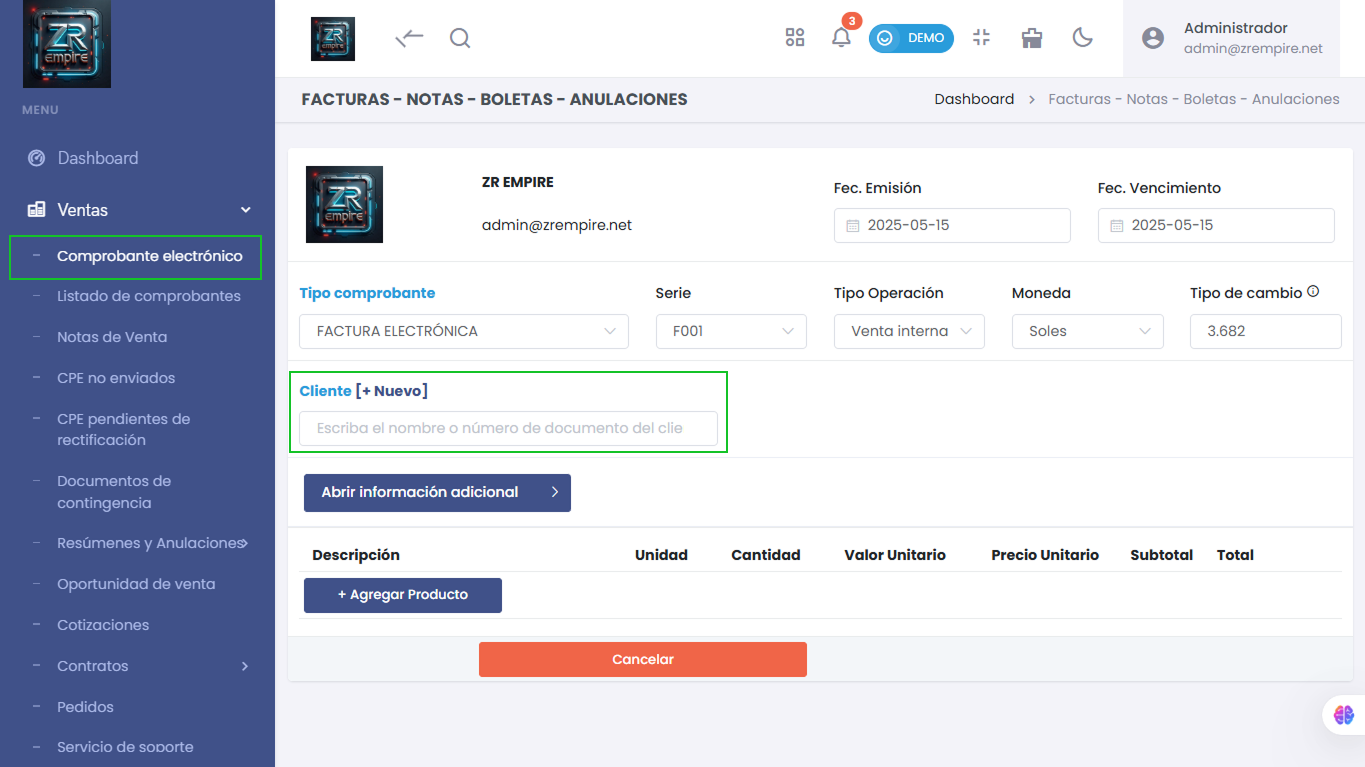
Task: Open notifications bell with 3 badge
Action: click(842, 38)
